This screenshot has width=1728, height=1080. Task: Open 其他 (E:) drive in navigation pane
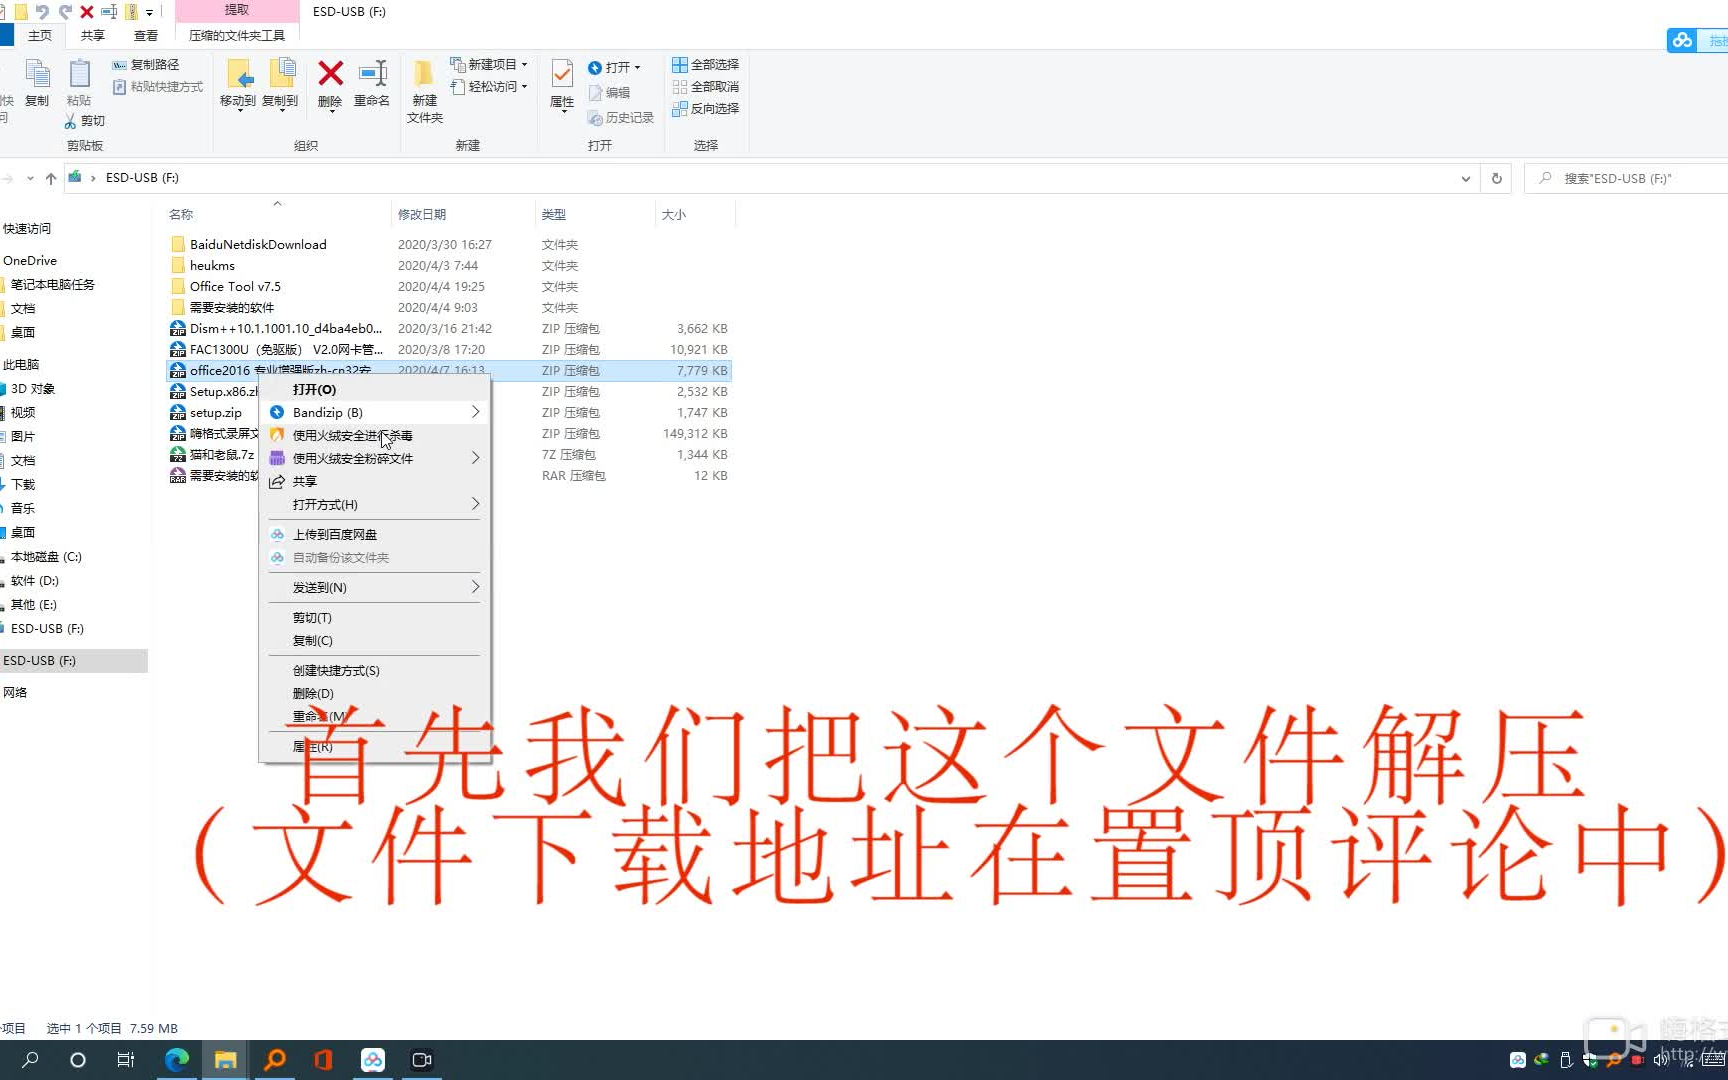[x=34, y=605]
